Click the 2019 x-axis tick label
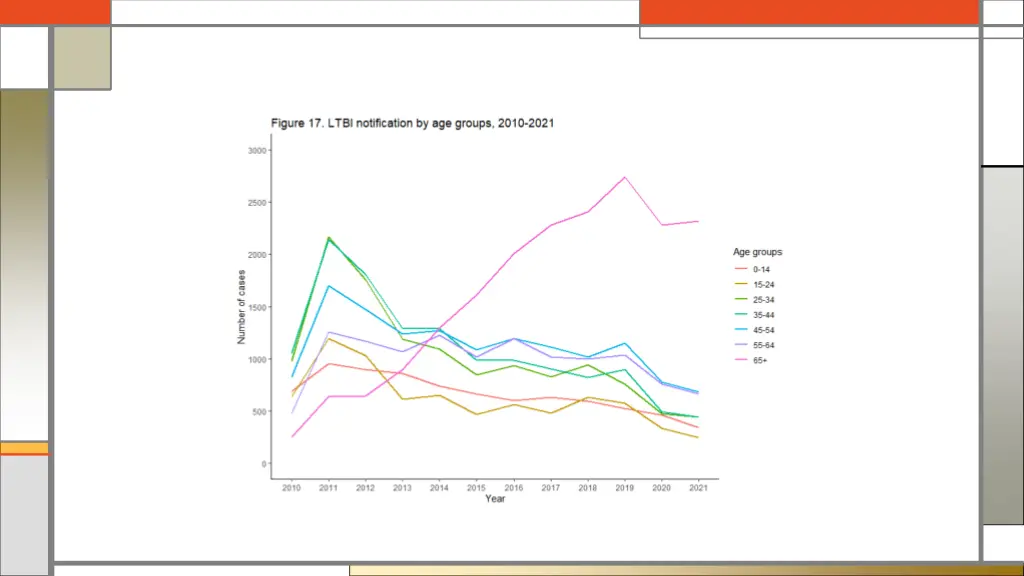 tap(624, 487)
